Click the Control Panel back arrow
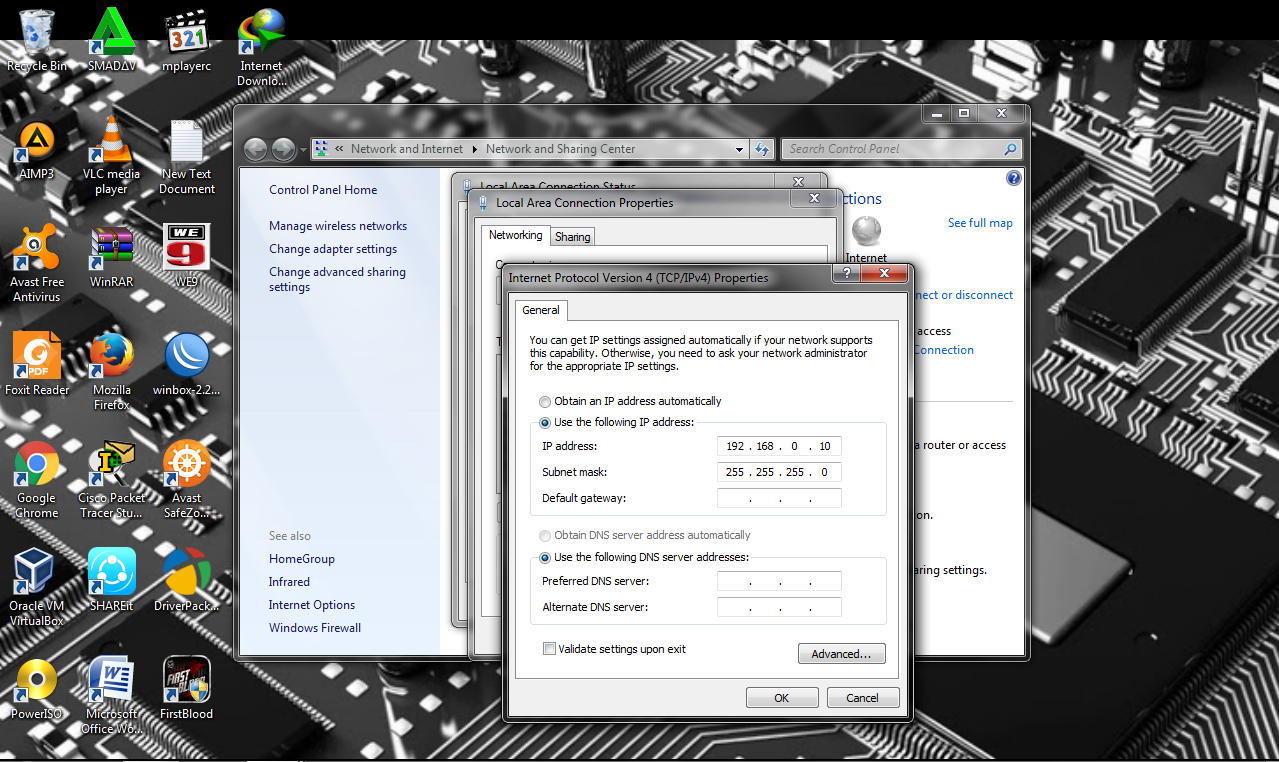1279x762 pixels. coord(256,149)
